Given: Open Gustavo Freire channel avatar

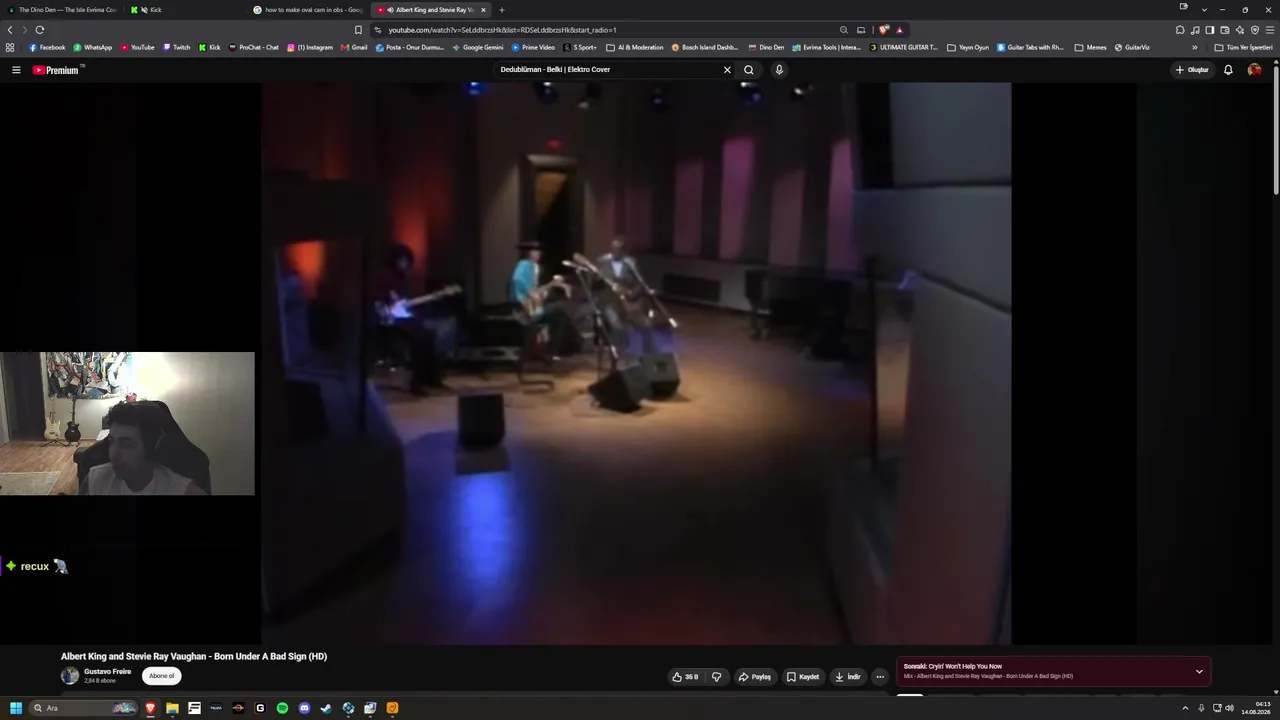Looking at the screenshot, I should (x=70, y=676).
